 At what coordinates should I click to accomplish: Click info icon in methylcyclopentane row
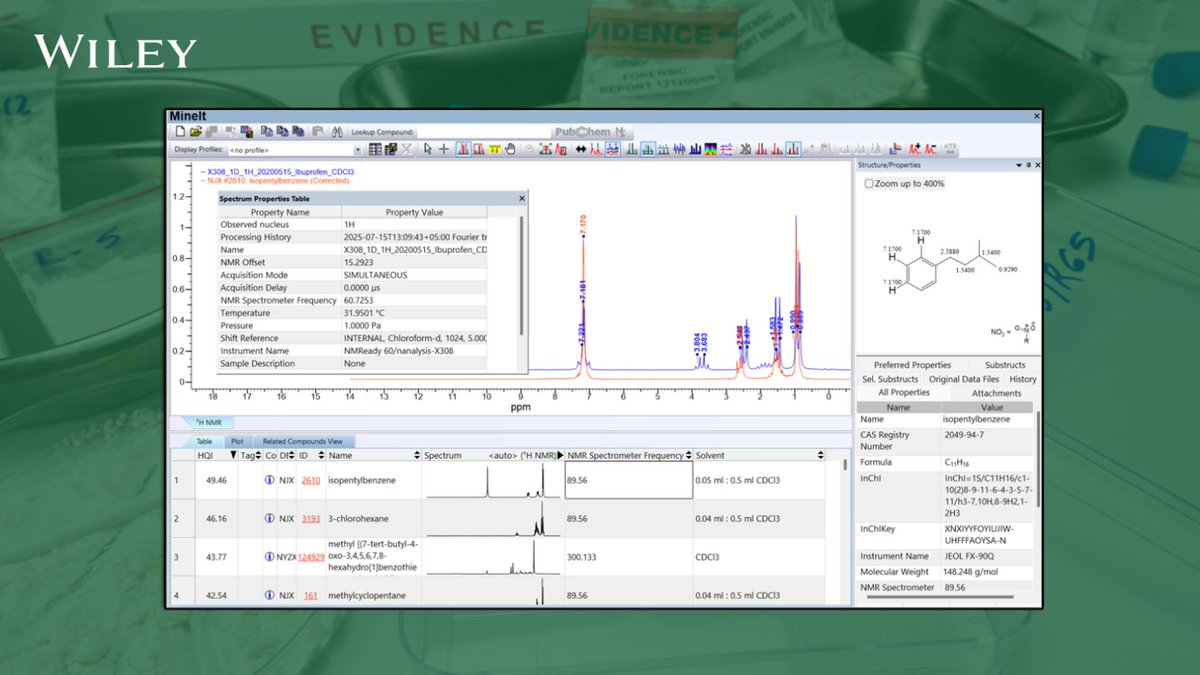coord(269,596)
